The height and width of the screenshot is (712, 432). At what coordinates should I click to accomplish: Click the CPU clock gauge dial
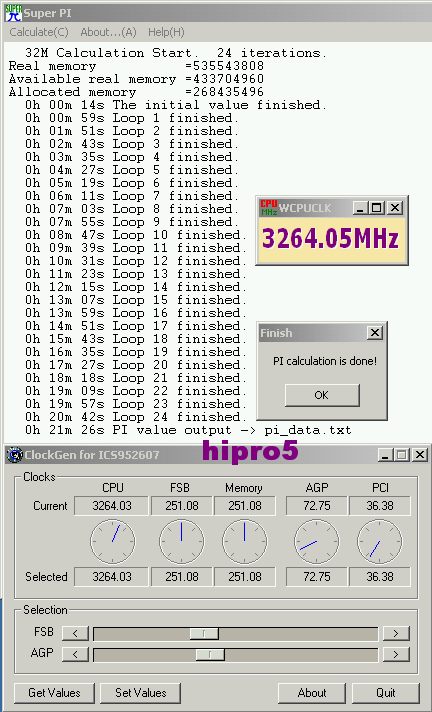(x=113, y=542)
